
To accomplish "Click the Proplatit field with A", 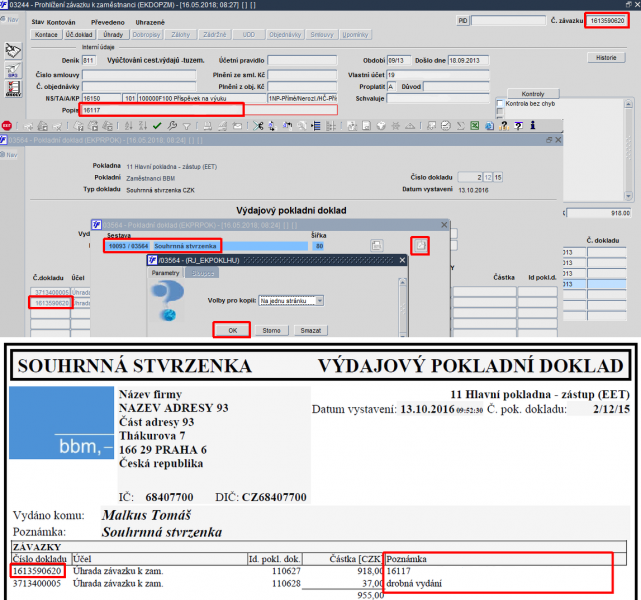I will (x=392, y=87).
